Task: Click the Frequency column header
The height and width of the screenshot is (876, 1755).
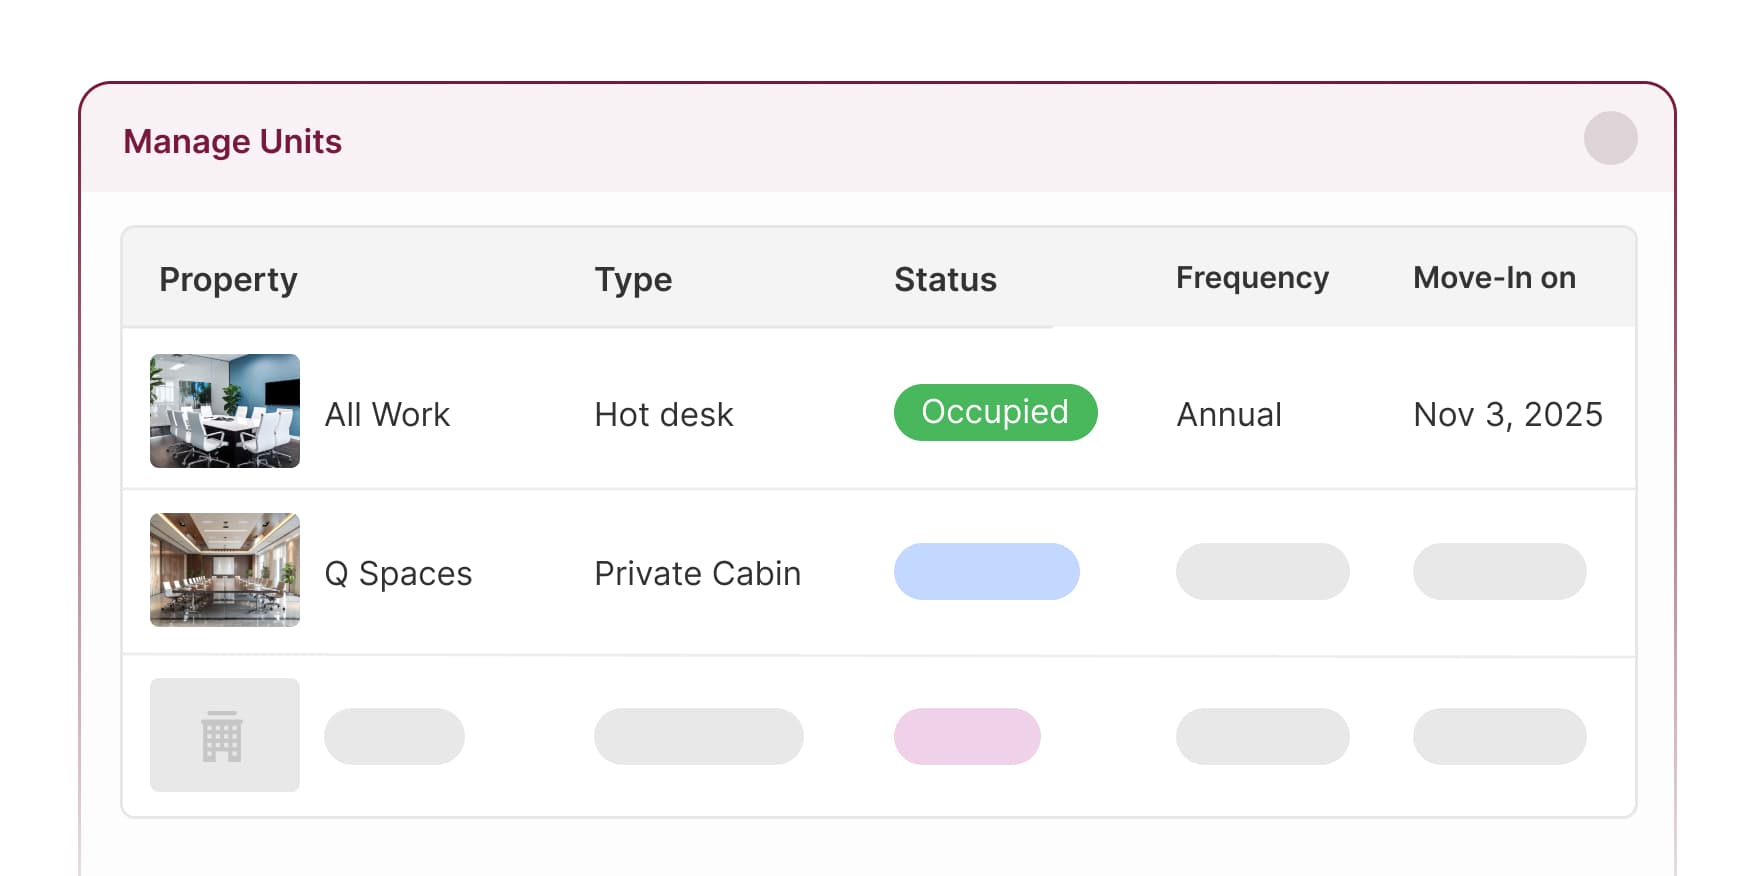Action: 1252,278
